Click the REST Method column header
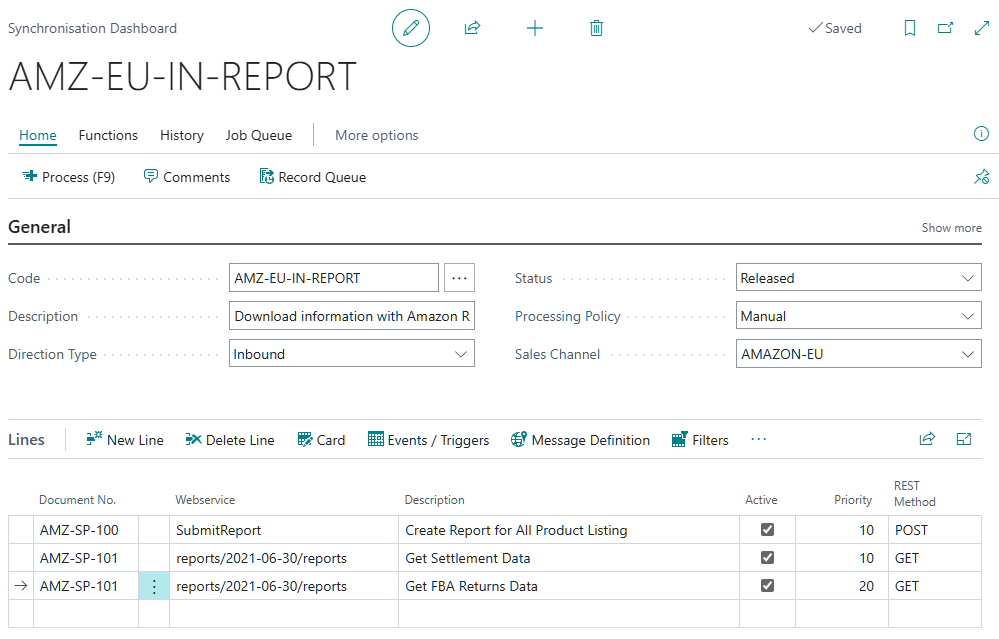This screenshot has height=639, width=999. tap(915, 494)
